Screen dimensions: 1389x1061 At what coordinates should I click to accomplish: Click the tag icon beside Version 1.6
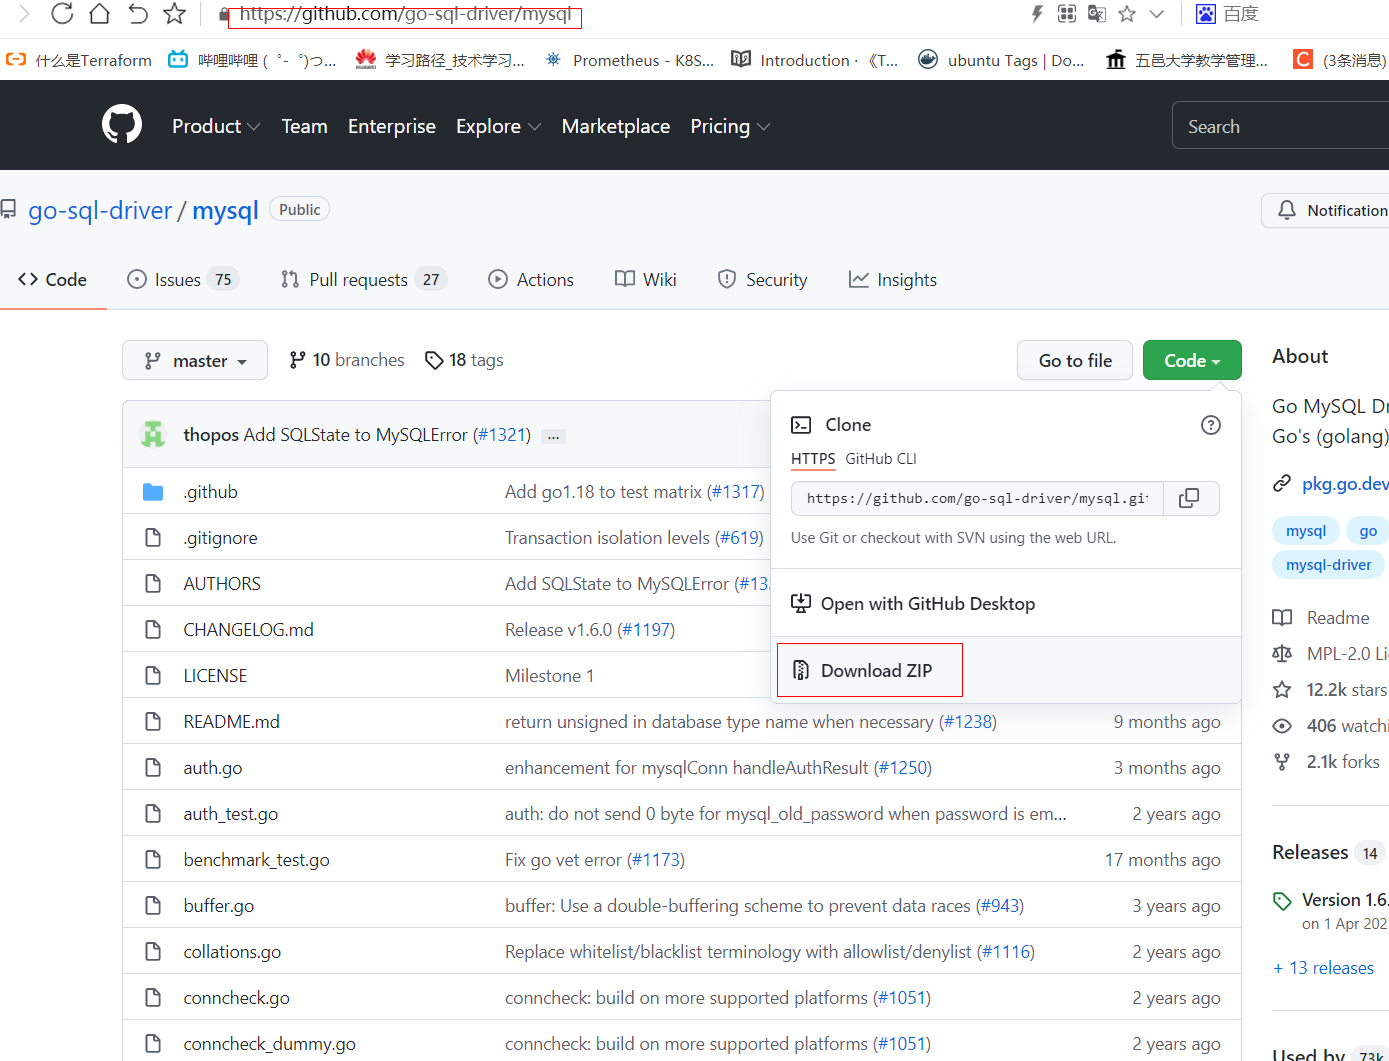(x=1282, y=901)
